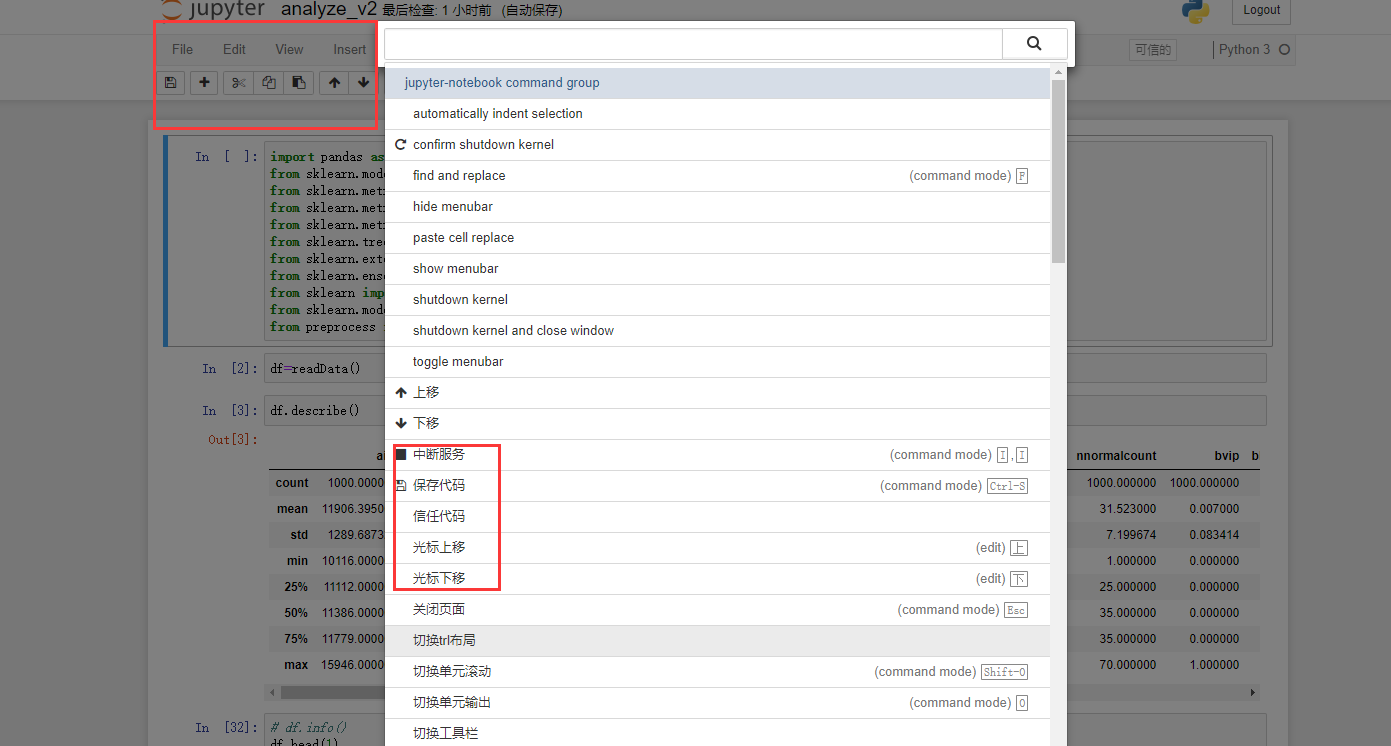Click the save notebook toolbar icon

[x=171, y=83]
